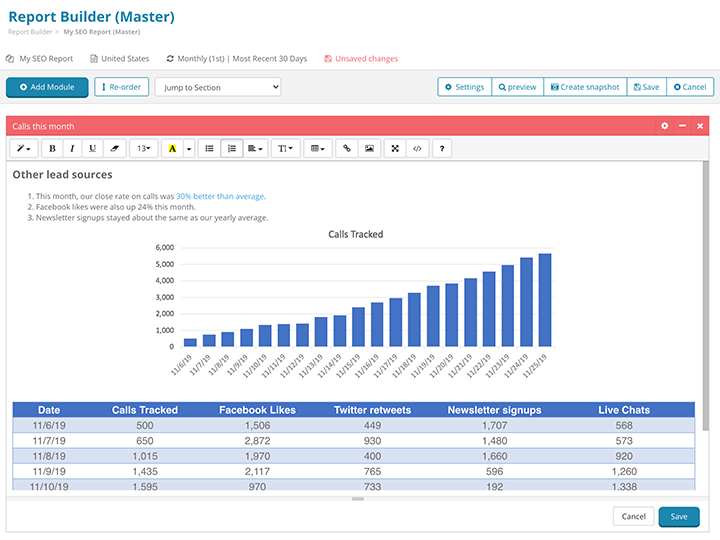Screen dimensions: 720x540
Task: Insert a picture using the image icon
Action: click(369, 148)
